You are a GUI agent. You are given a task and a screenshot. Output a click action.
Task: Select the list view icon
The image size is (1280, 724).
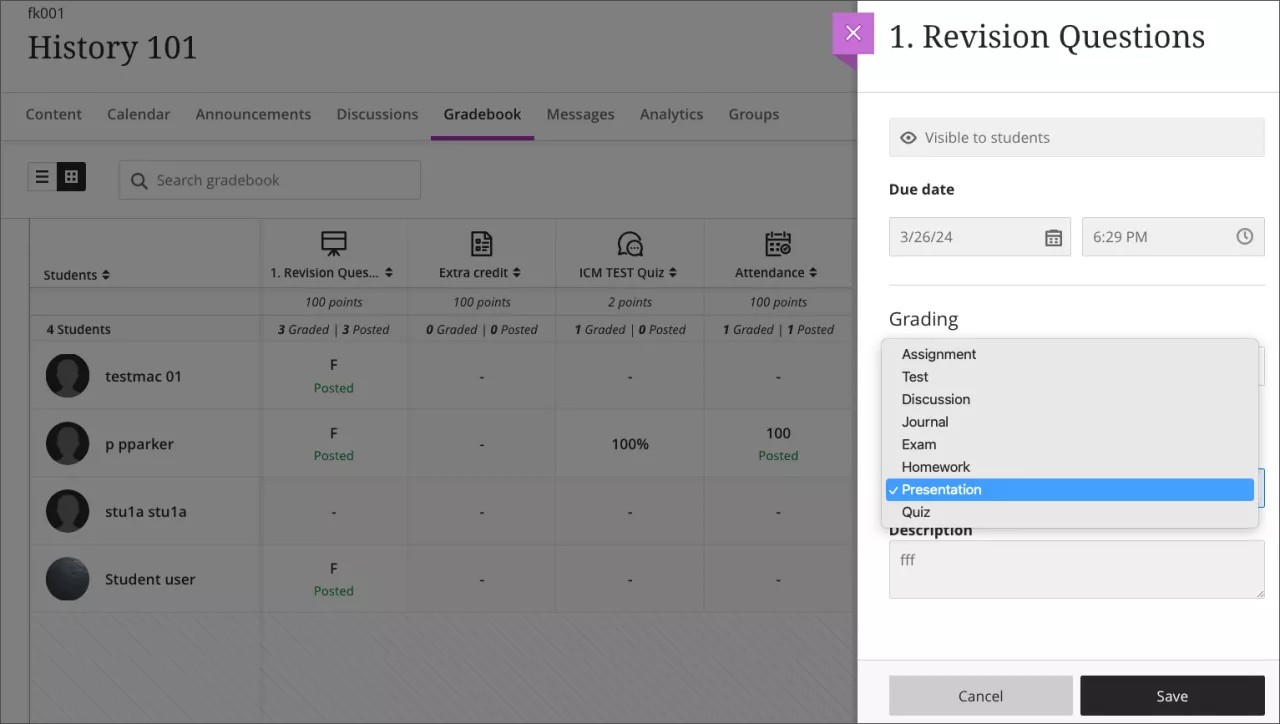coord(42,176)
